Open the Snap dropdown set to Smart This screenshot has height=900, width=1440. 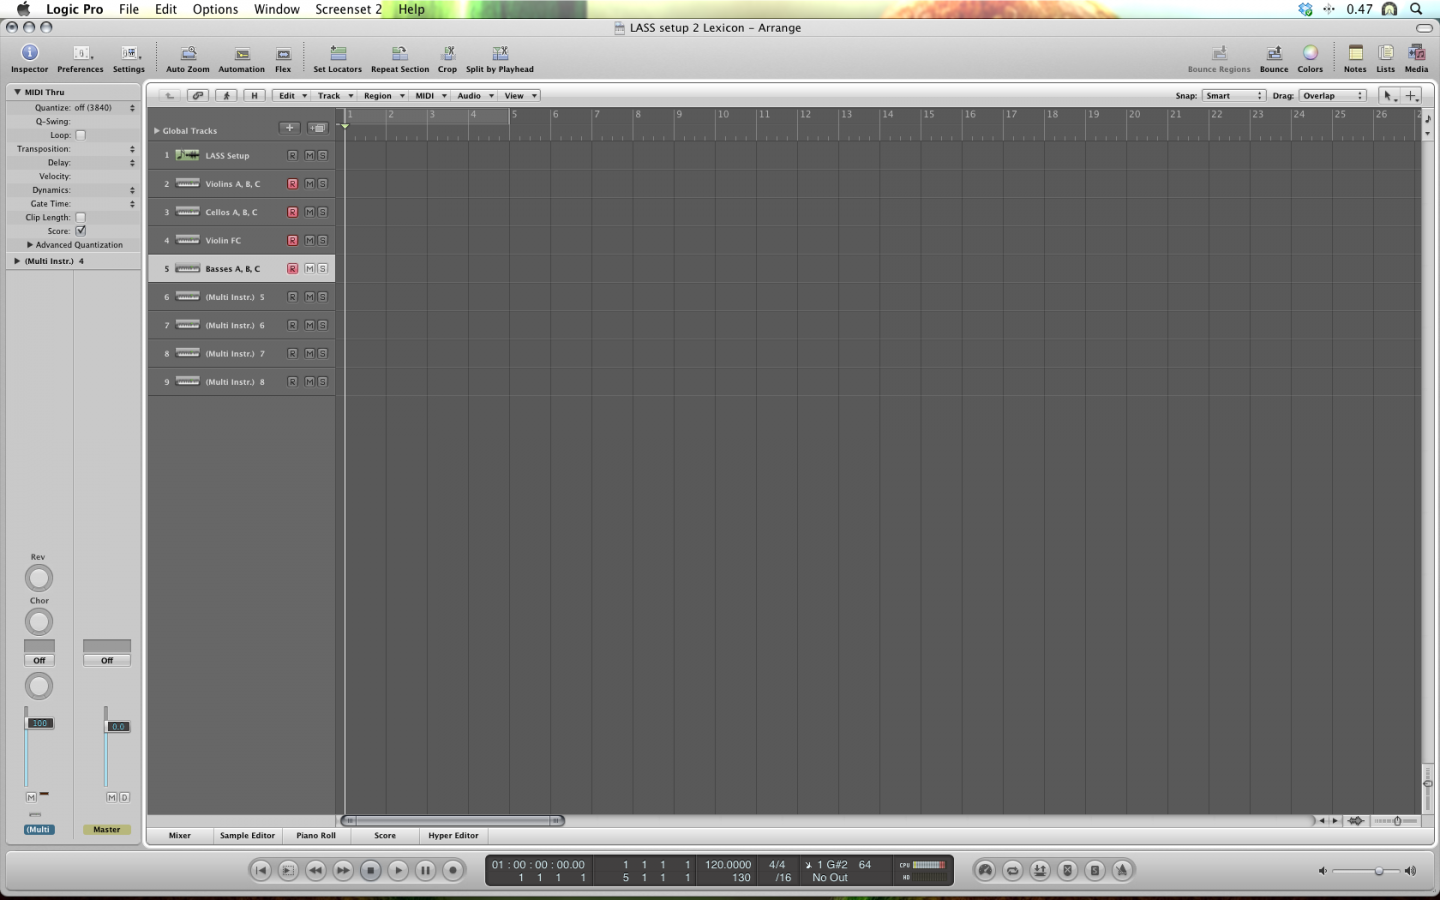1233,96
